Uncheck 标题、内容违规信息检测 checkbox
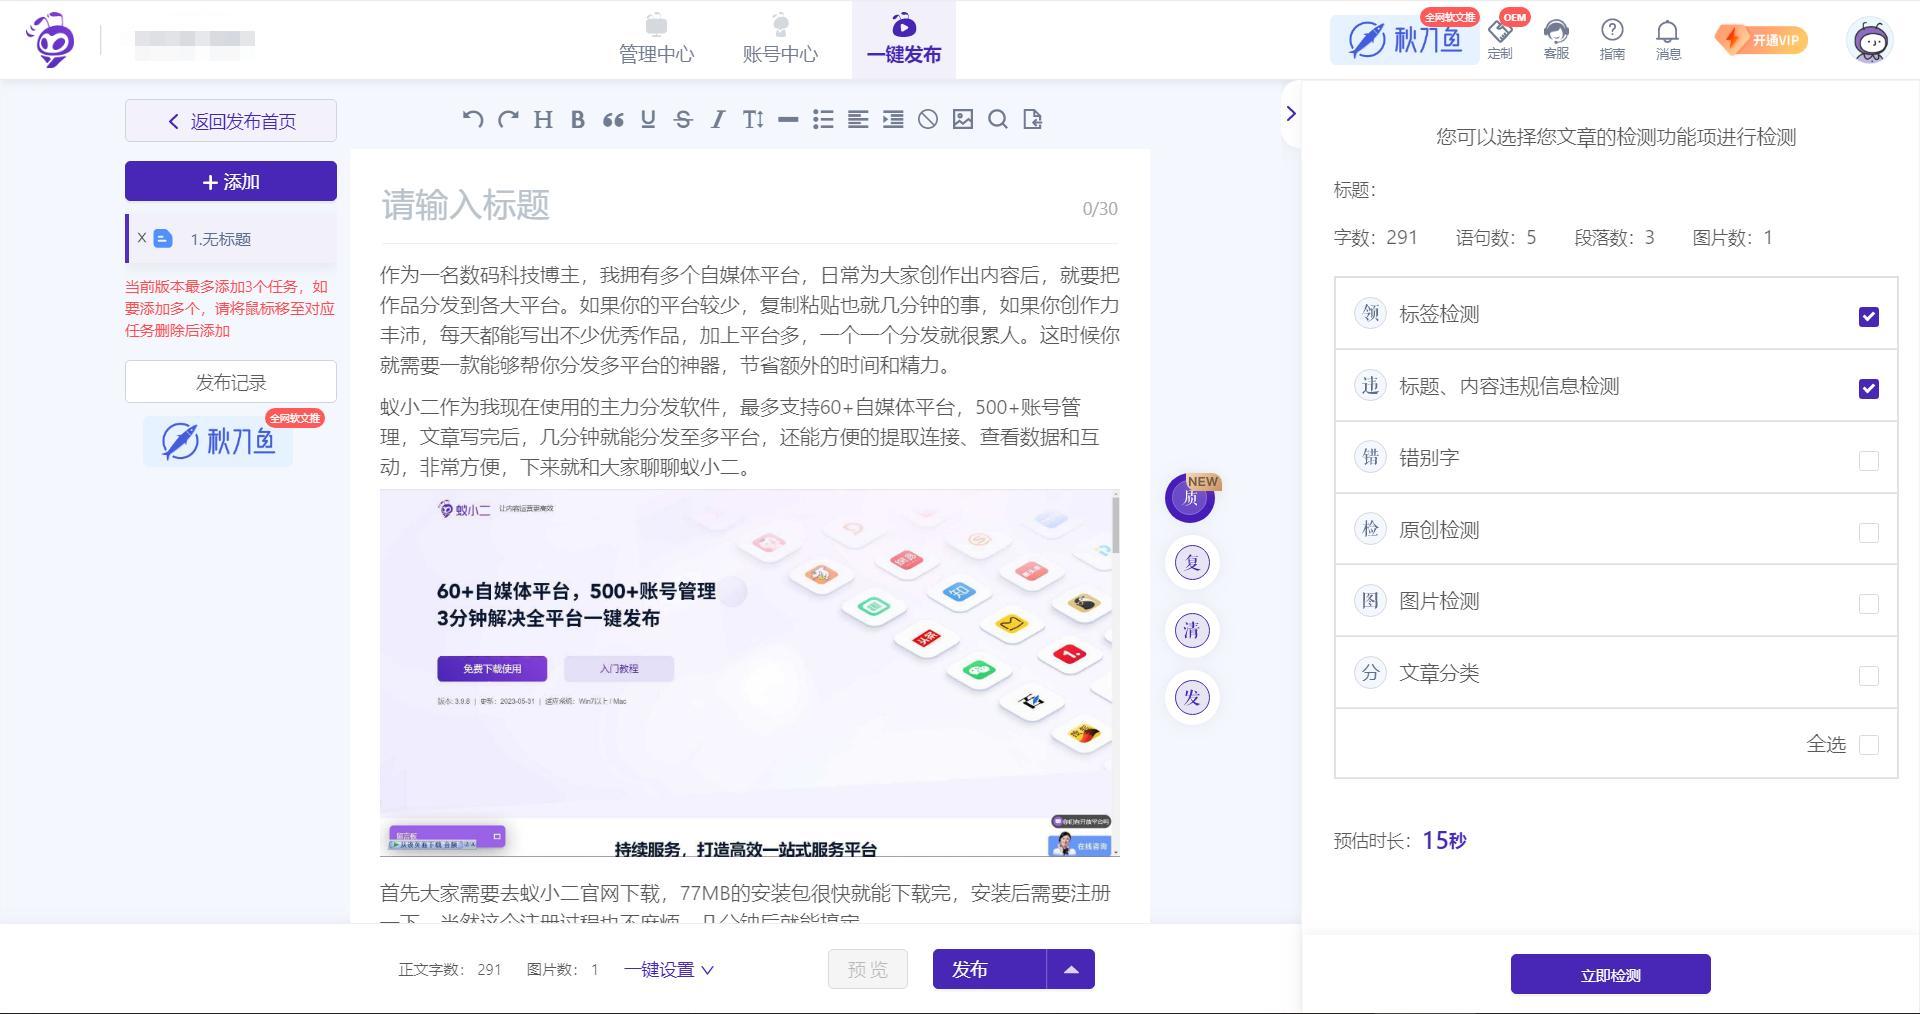Viewport: 1920px width, 1014px height. pos(1868,388)
